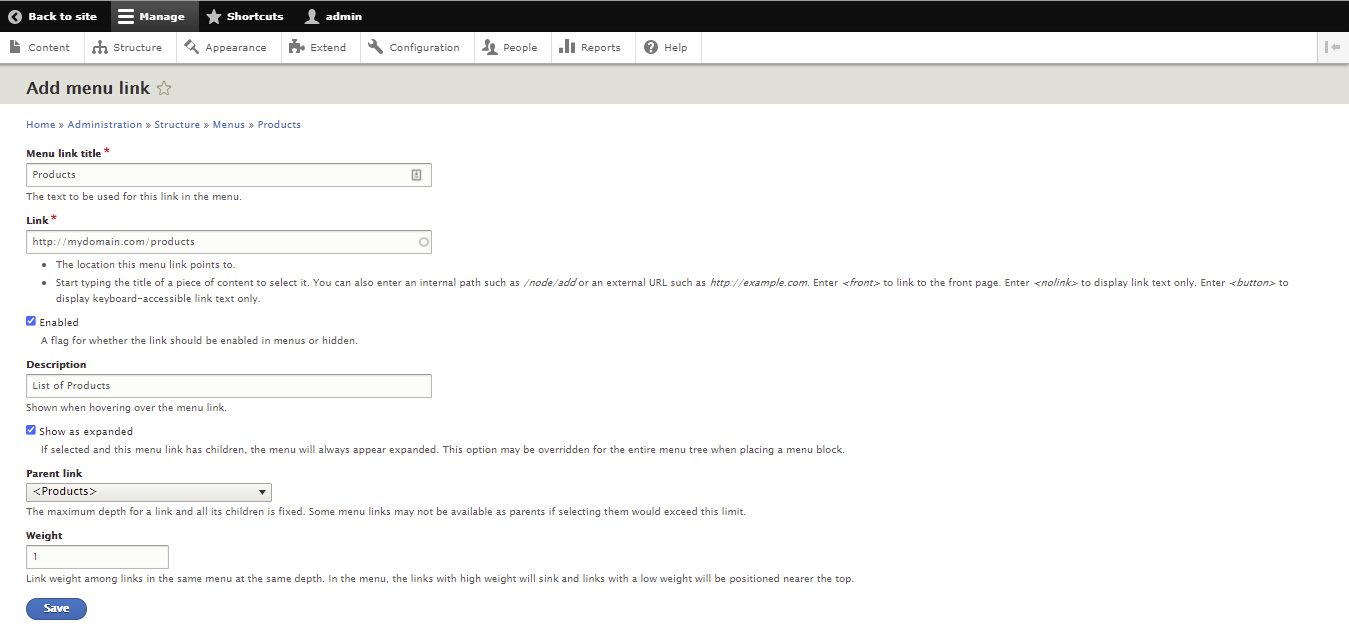Click inside the Weight field

(97, 556)
